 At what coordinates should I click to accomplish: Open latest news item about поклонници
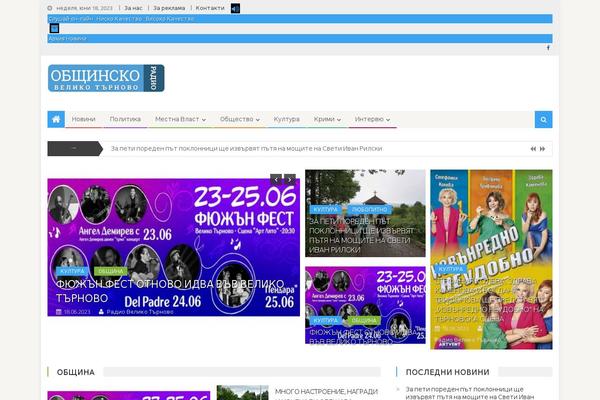pos(470,393)
